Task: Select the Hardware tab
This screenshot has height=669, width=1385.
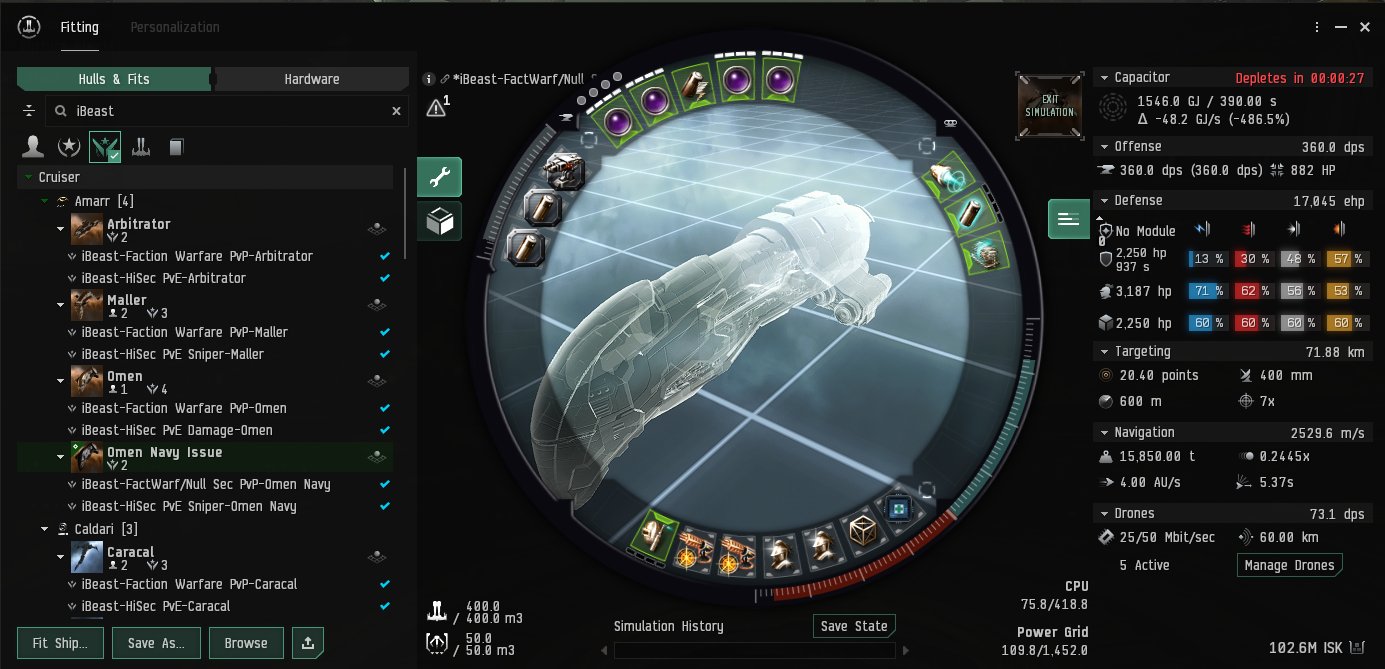Action: click(312, 79)
